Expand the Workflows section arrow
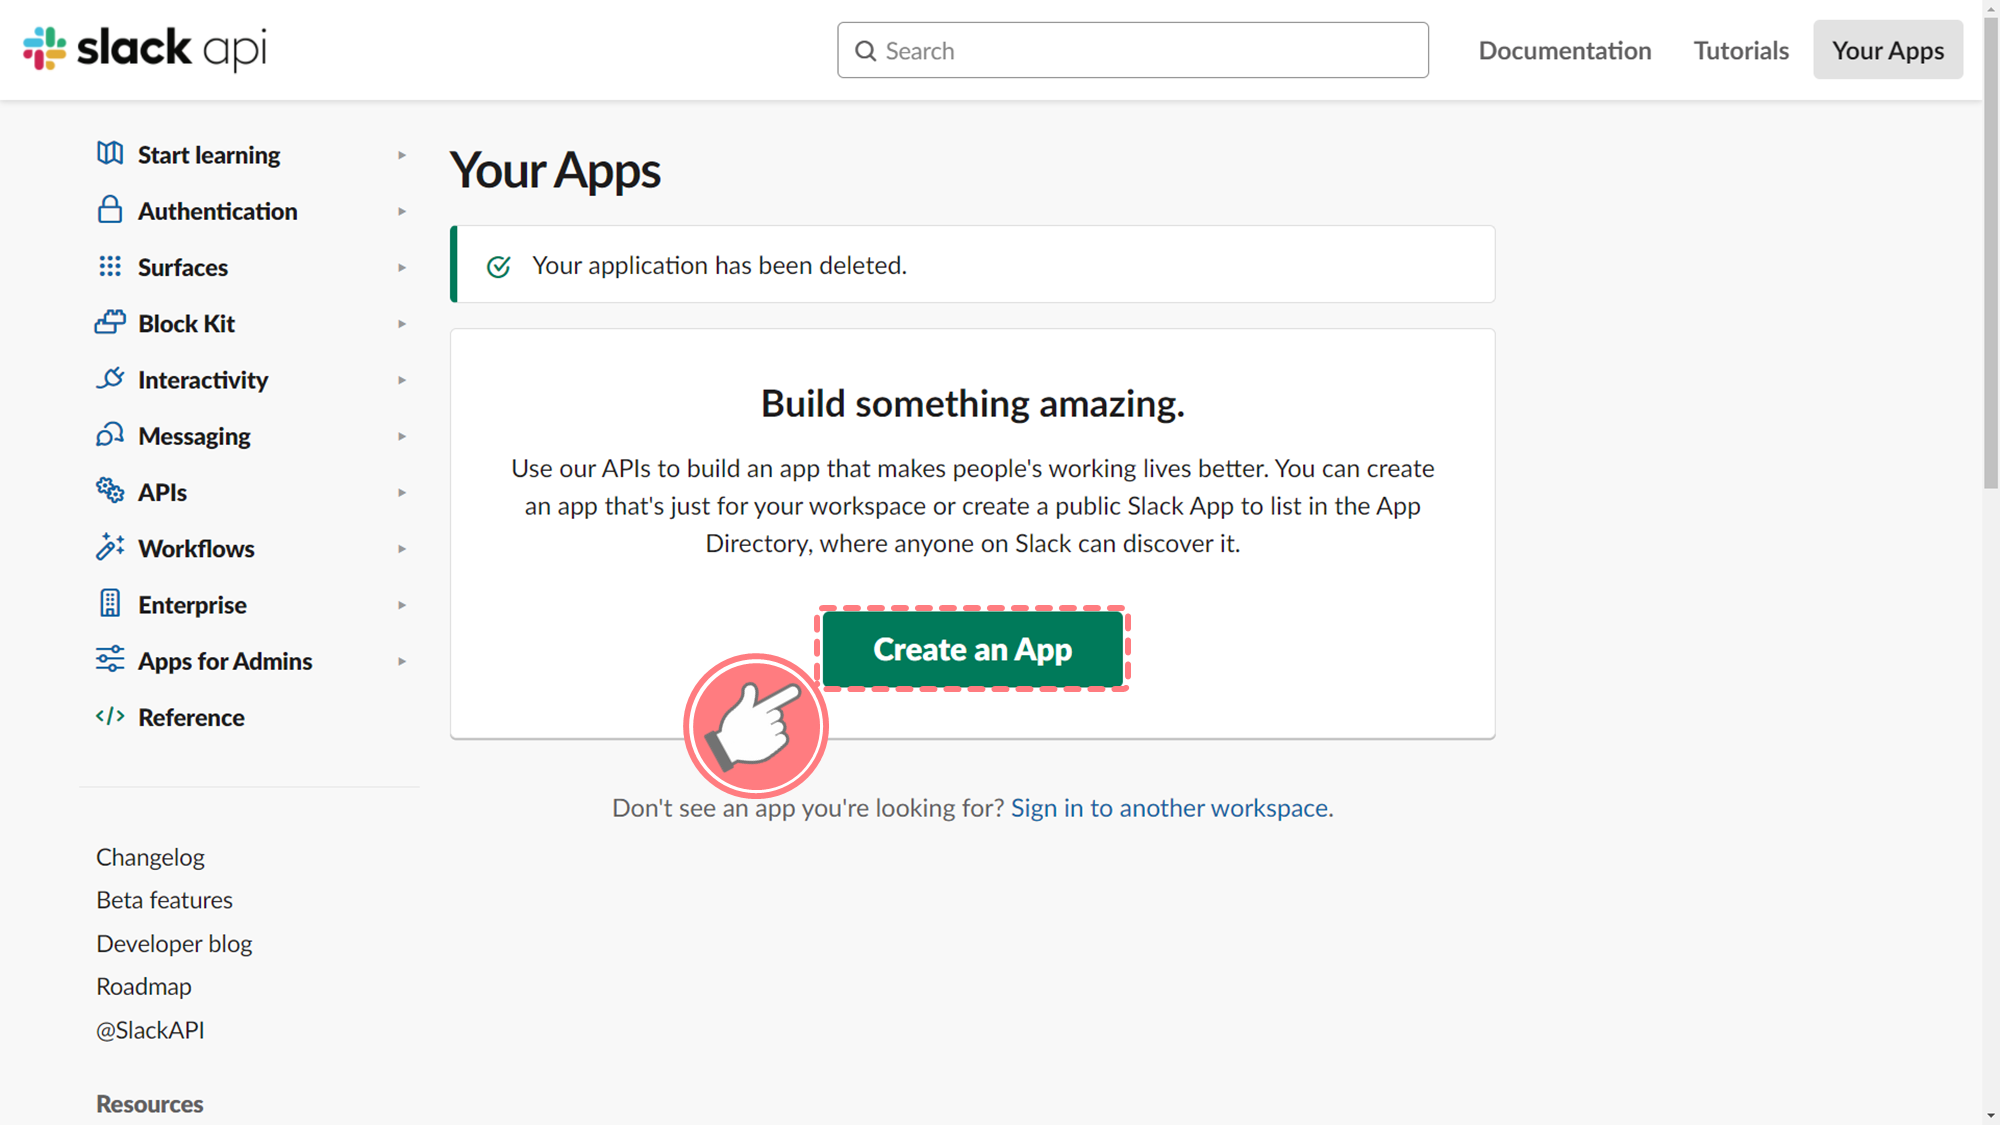 402,549
